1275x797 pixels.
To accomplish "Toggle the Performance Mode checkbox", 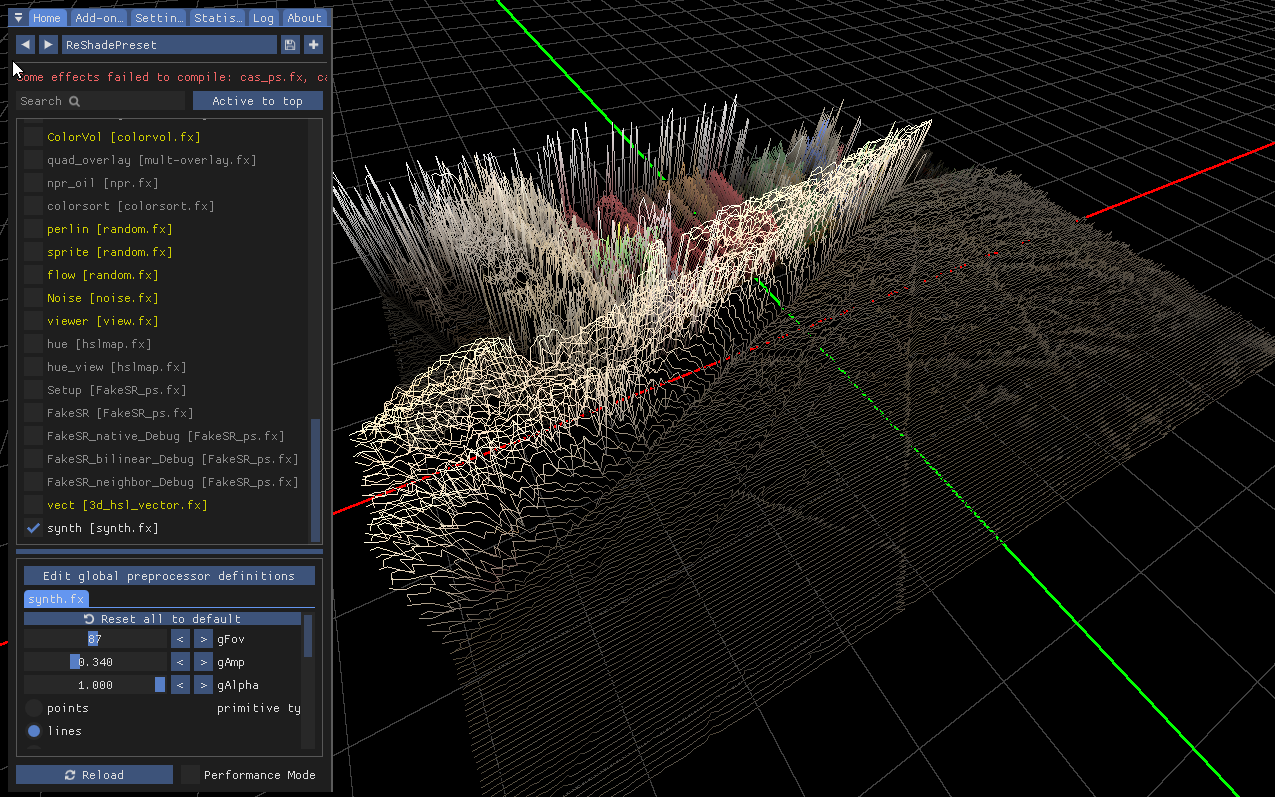I will click(x=190, y=775).
